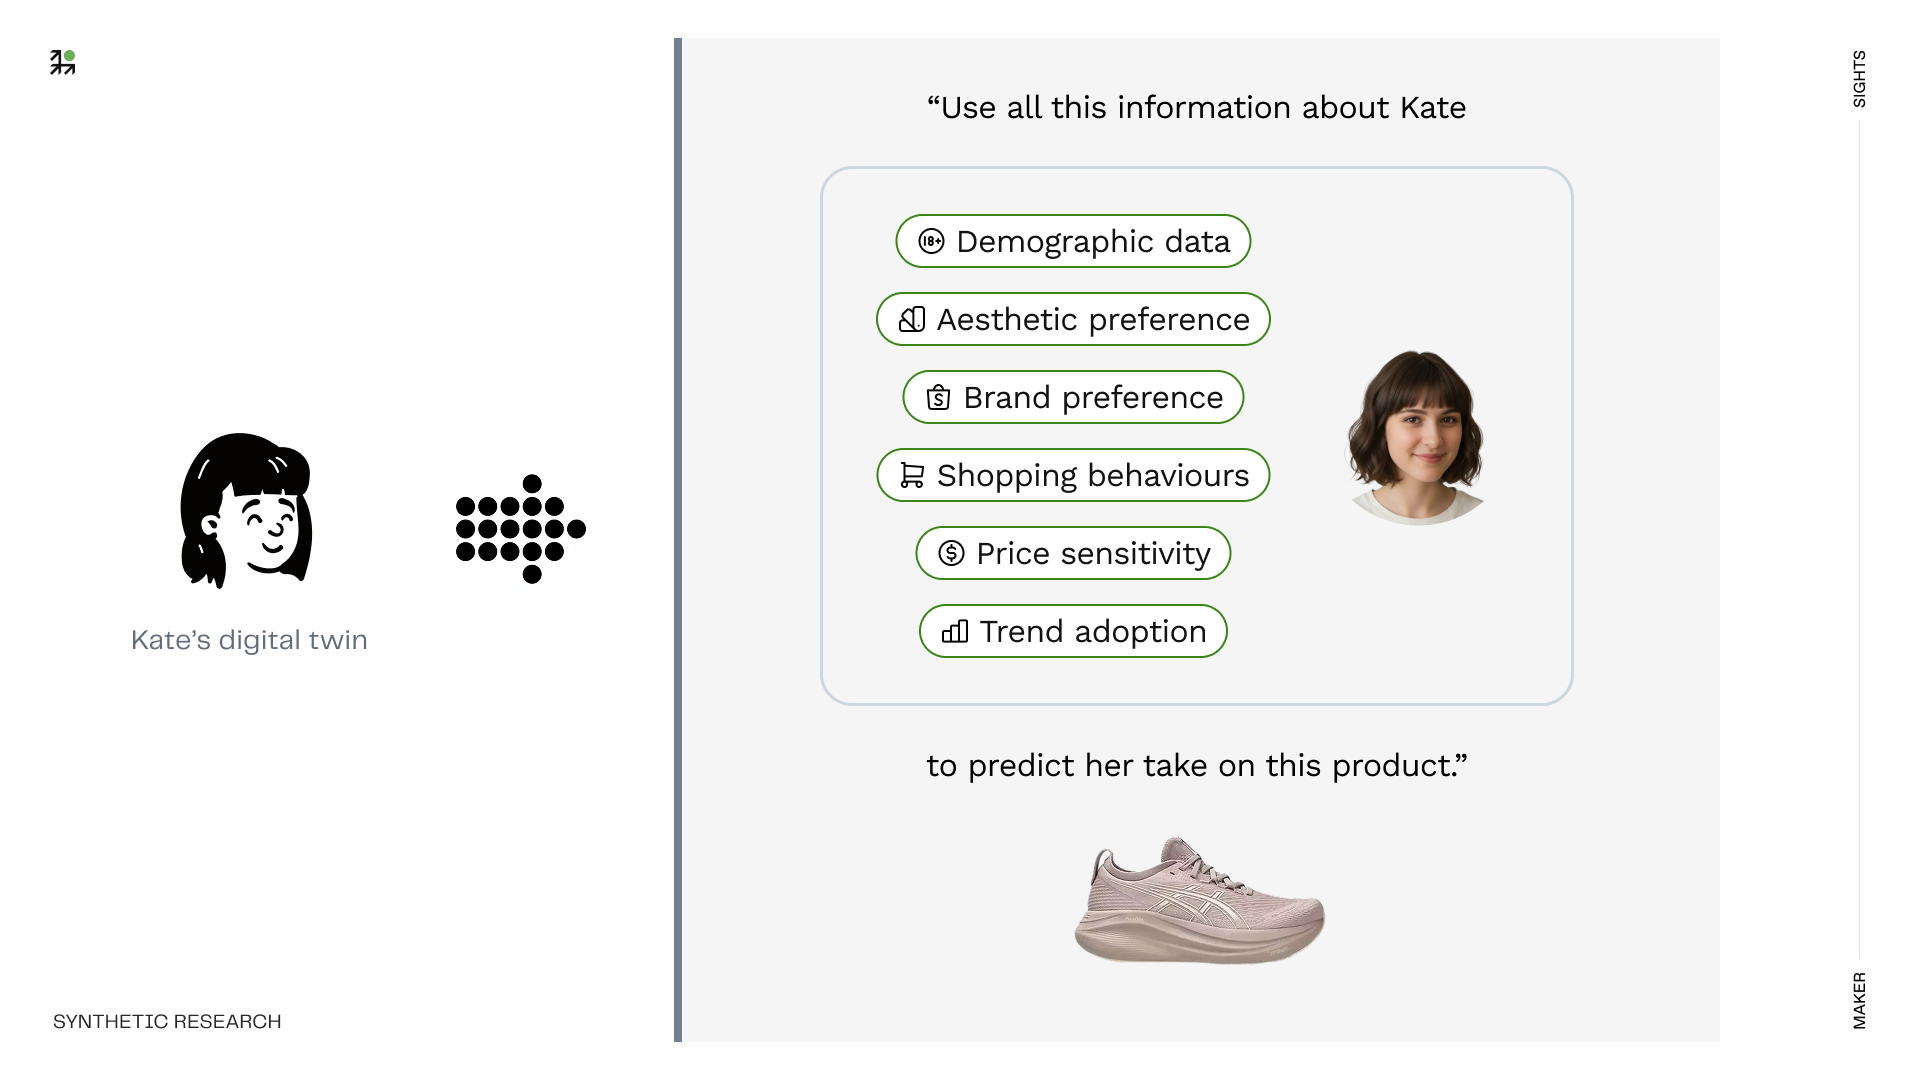1920x1080 pixels.
Task: Select the Trend adoption pill
Action: click(1073, 631)
